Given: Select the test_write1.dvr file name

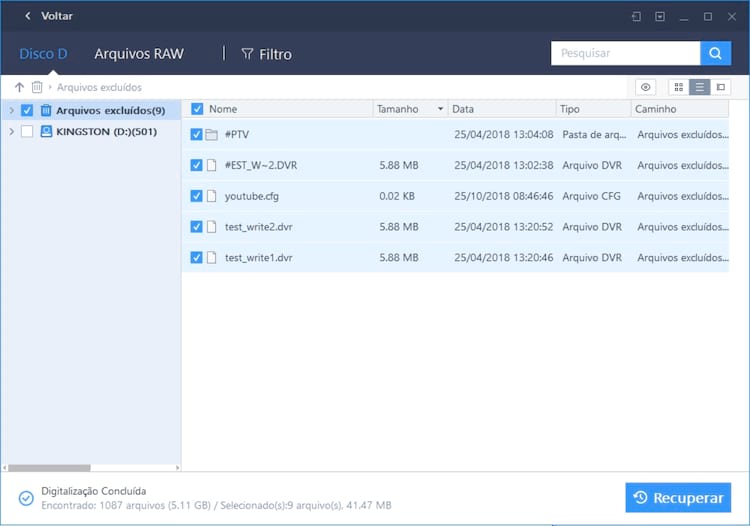Looking at the screenshot, I should (258, 257).
